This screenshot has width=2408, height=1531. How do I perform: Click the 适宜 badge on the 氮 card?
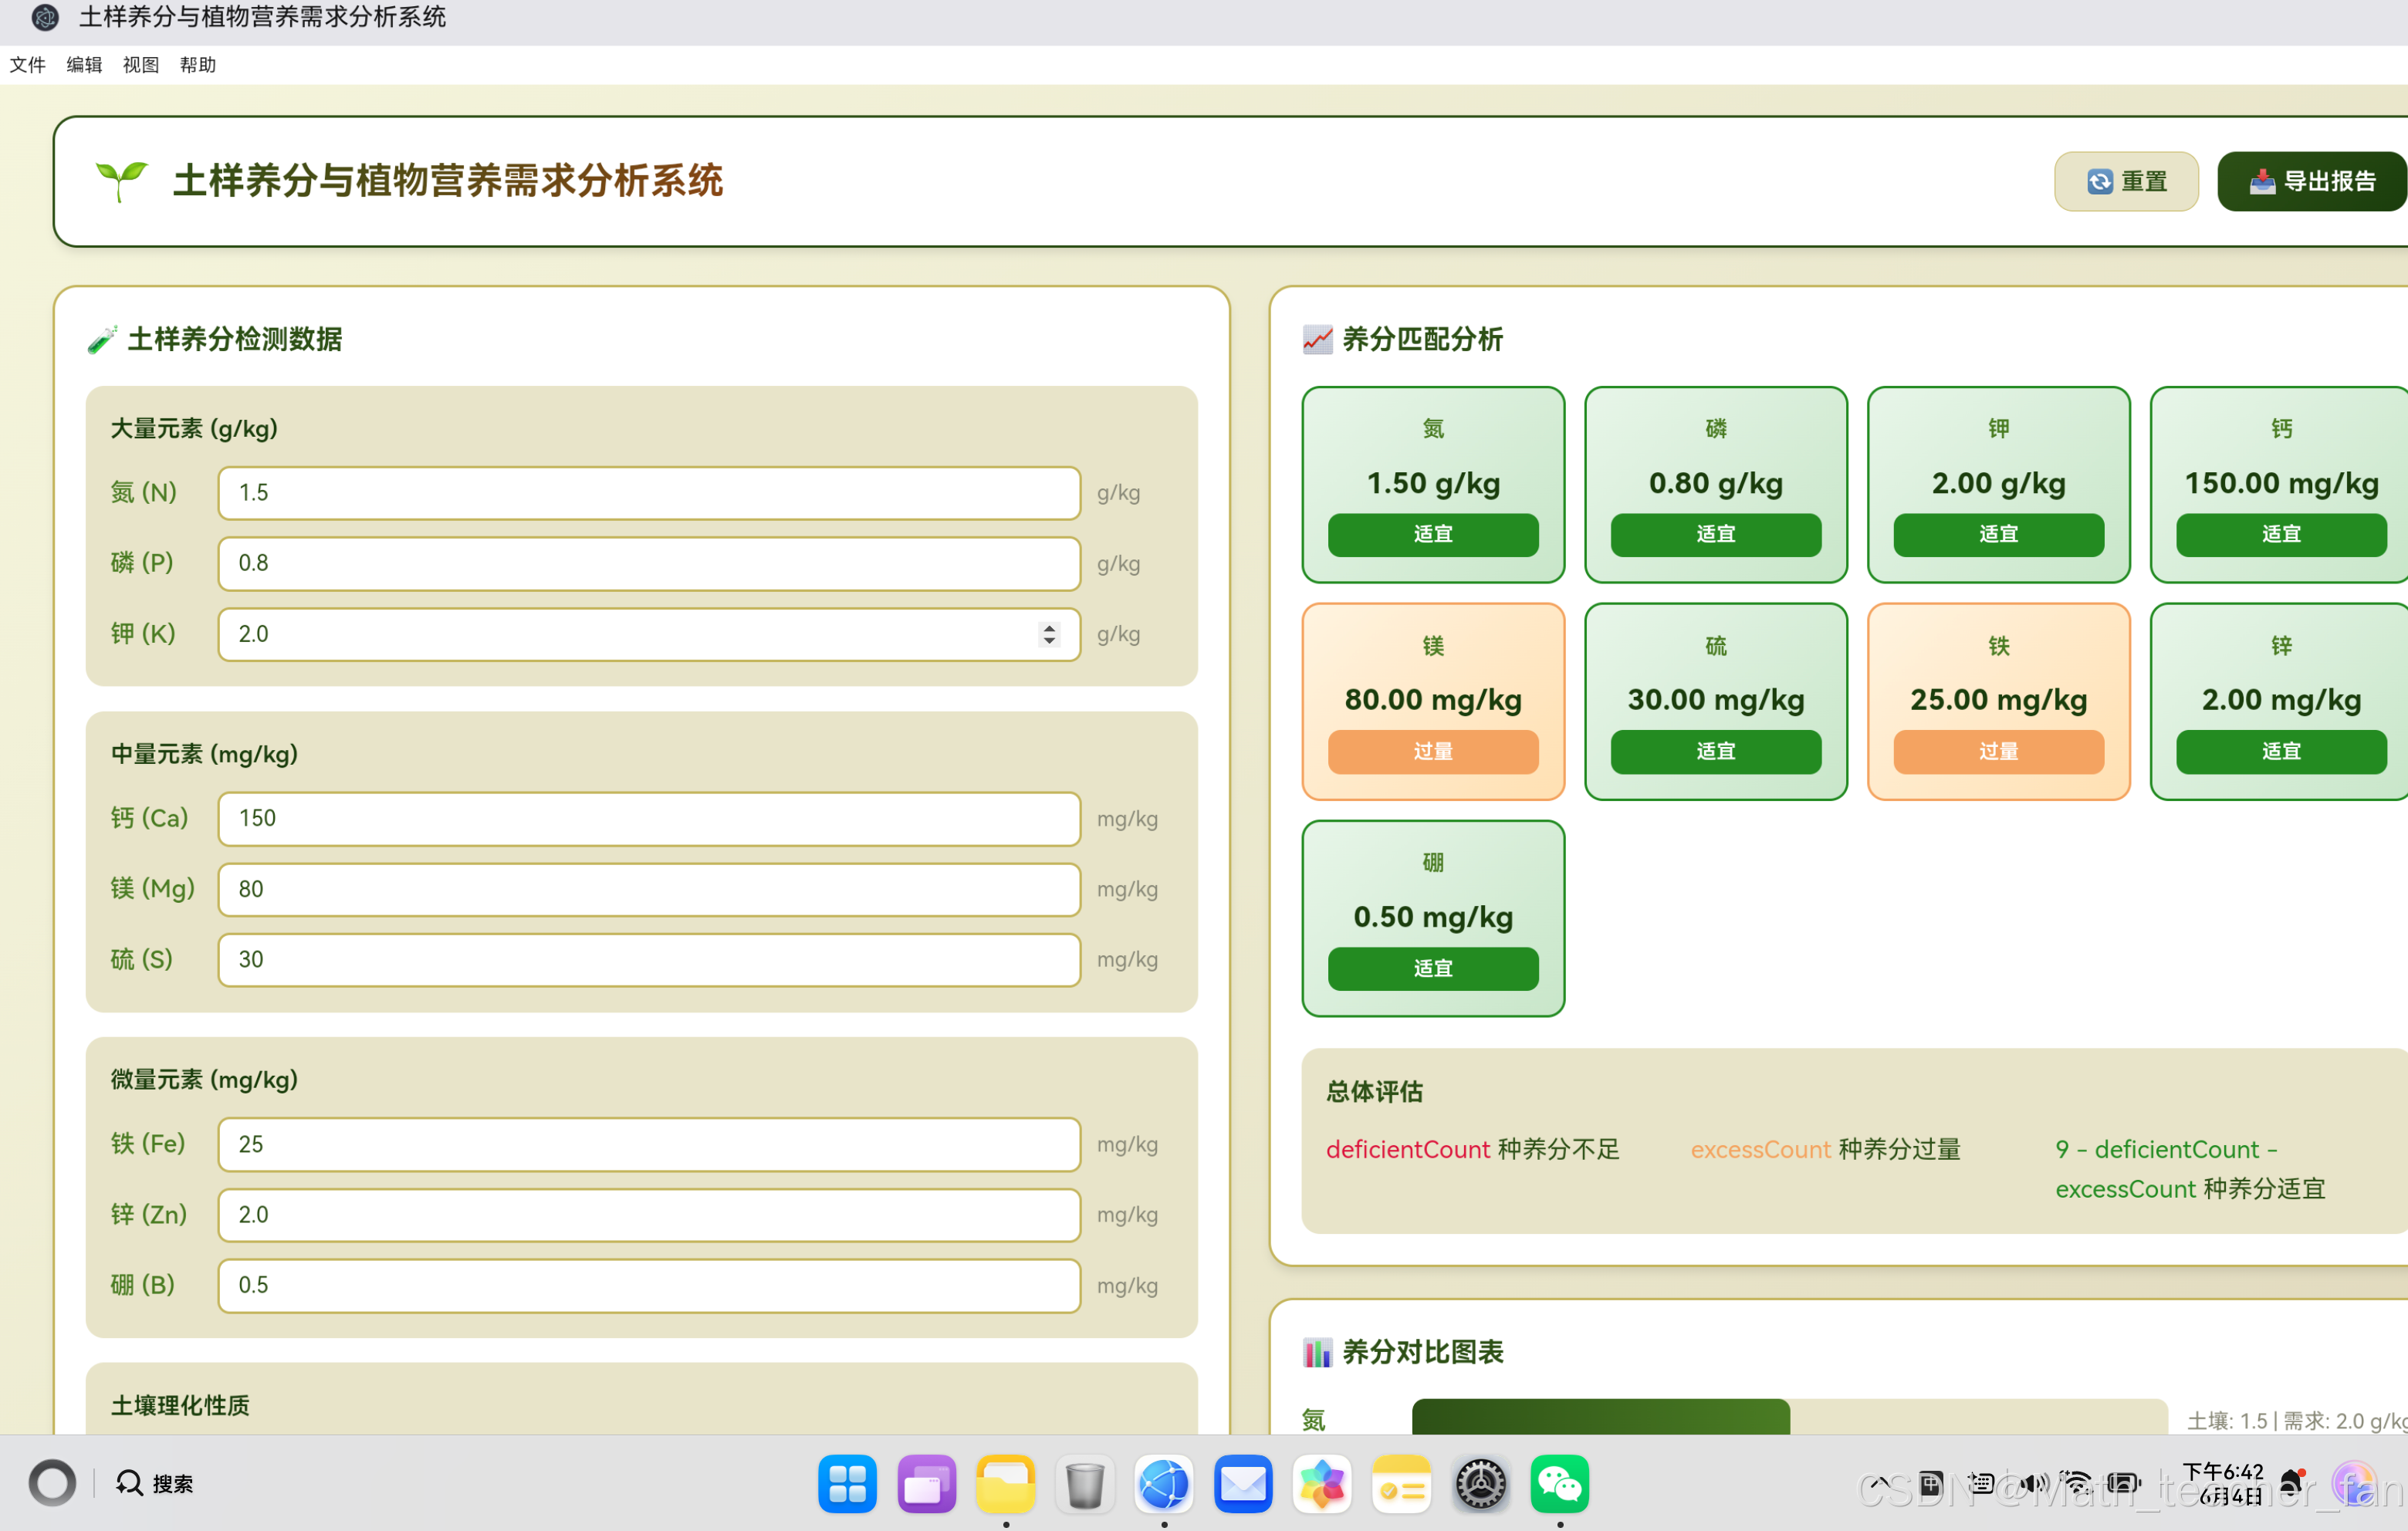(1433, 534)
